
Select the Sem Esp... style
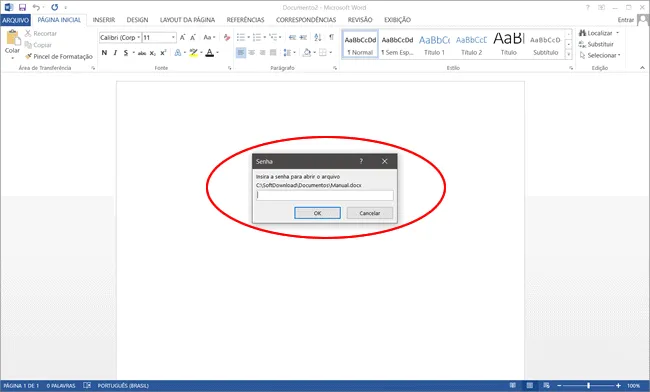pos(397,44)
